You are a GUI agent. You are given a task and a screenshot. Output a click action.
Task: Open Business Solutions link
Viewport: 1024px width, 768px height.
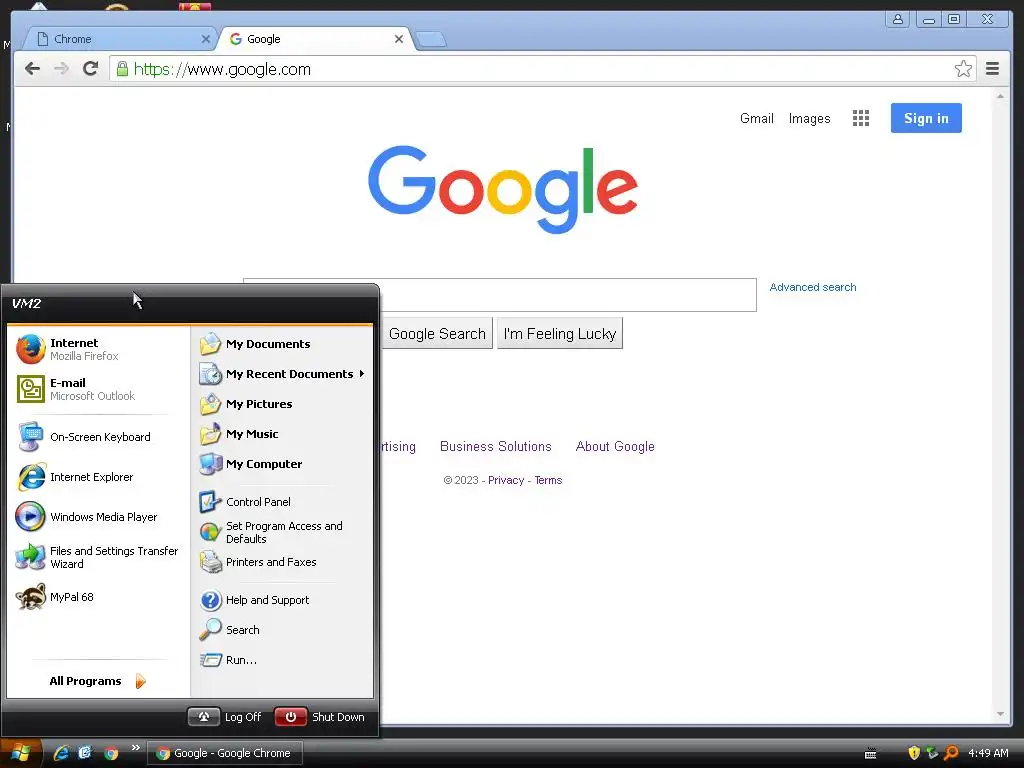coord(496,447)
